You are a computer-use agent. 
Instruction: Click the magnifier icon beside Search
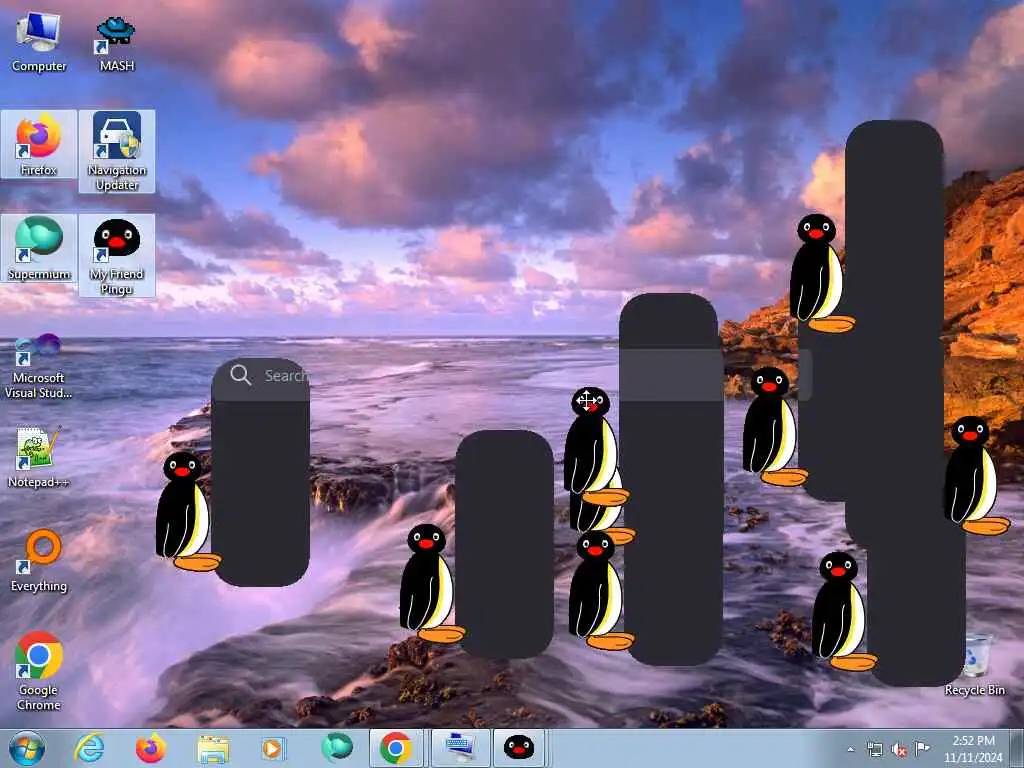(x=240, y=375)
